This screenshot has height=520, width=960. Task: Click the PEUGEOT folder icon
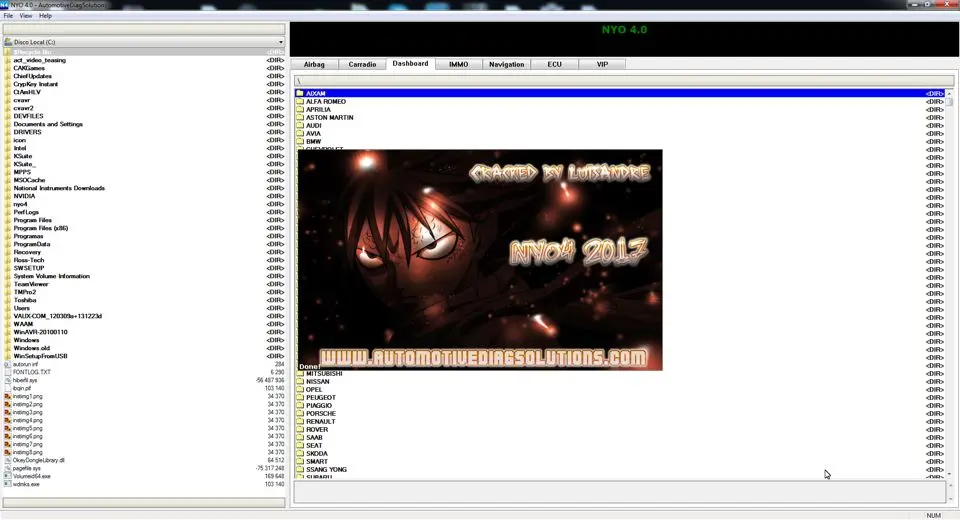point(300,398)
